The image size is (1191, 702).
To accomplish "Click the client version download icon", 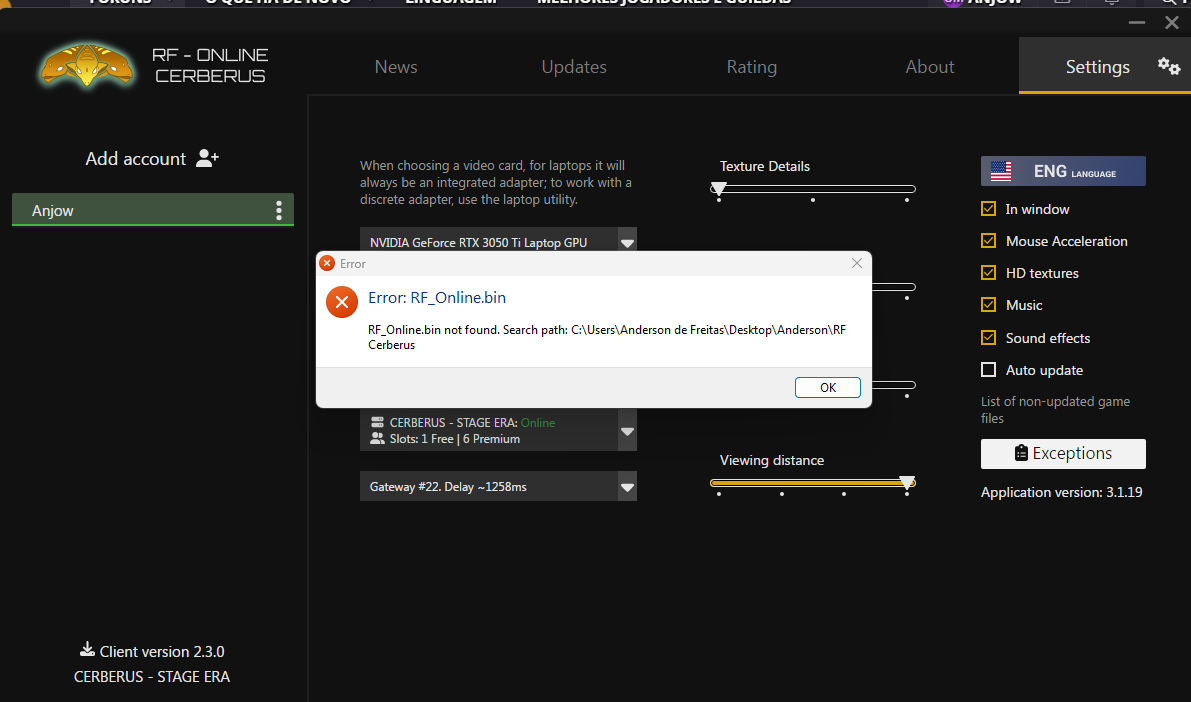I will [87, 650].
